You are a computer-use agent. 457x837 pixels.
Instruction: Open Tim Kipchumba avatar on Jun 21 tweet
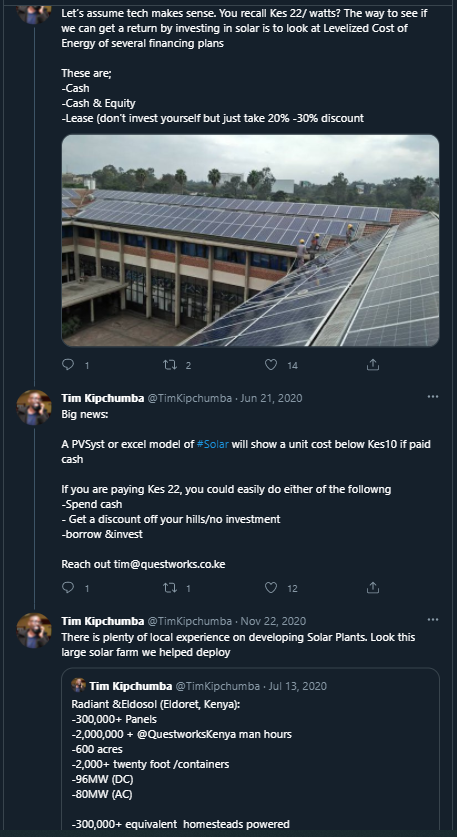pos(34,407)
